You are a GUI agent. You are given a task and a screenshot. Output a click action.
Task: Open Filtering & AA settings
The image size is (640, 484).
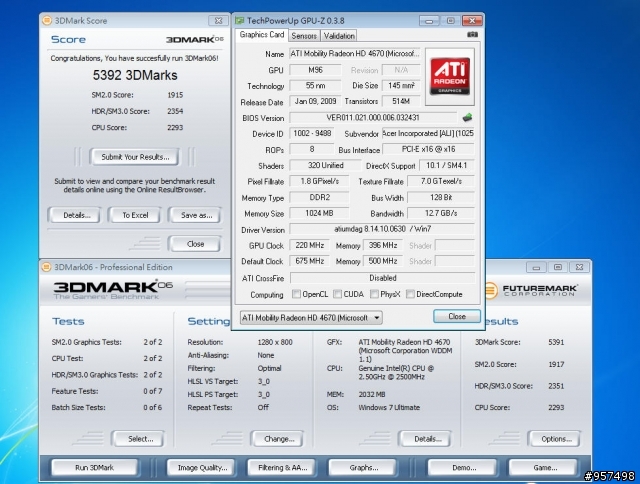click(282, 468)
